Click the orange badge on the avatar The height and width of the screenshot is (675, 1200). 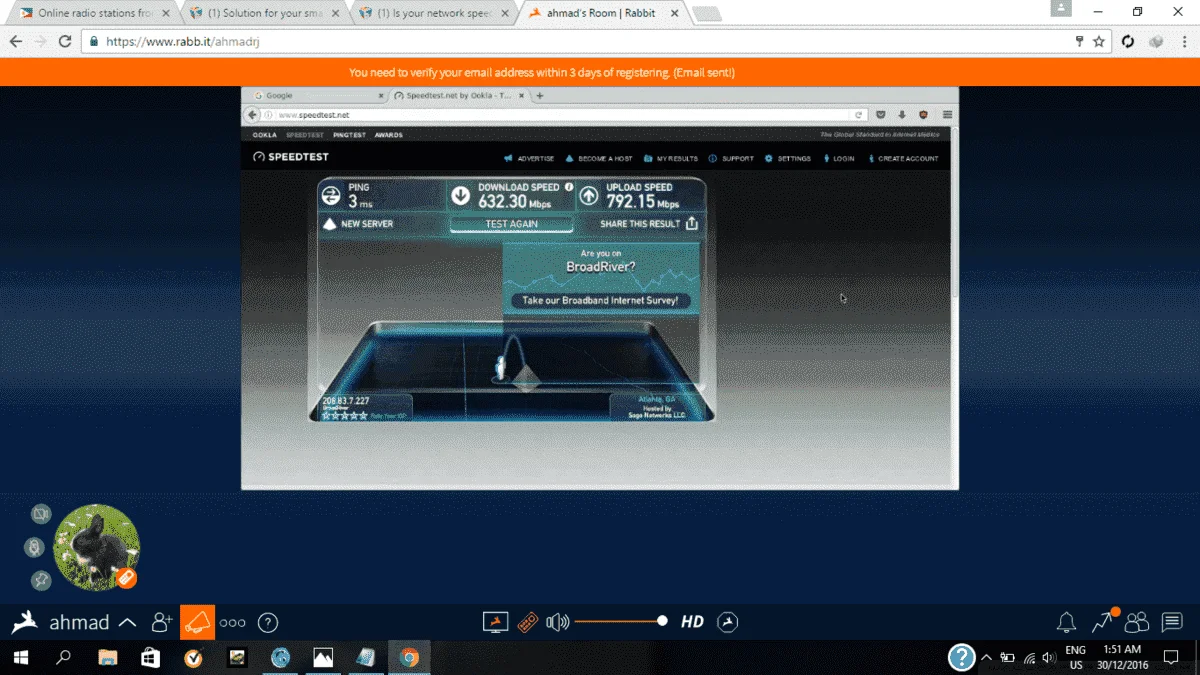[x=125, y=577]
